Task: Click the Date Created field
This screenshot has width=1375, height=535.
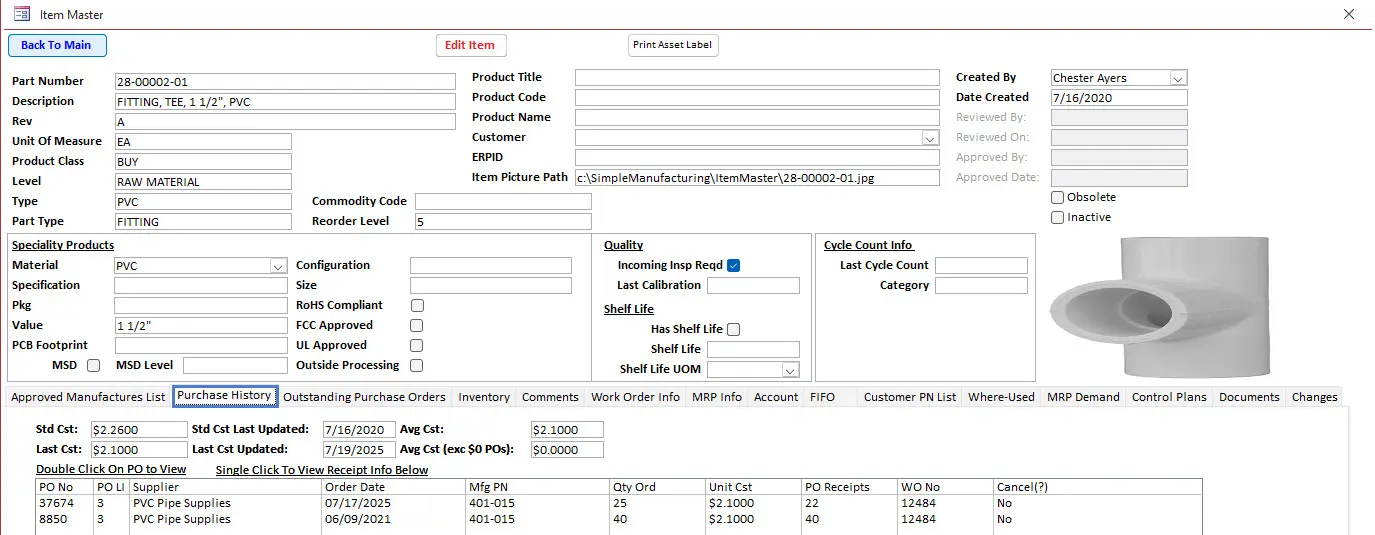Action: (1119, 98)
